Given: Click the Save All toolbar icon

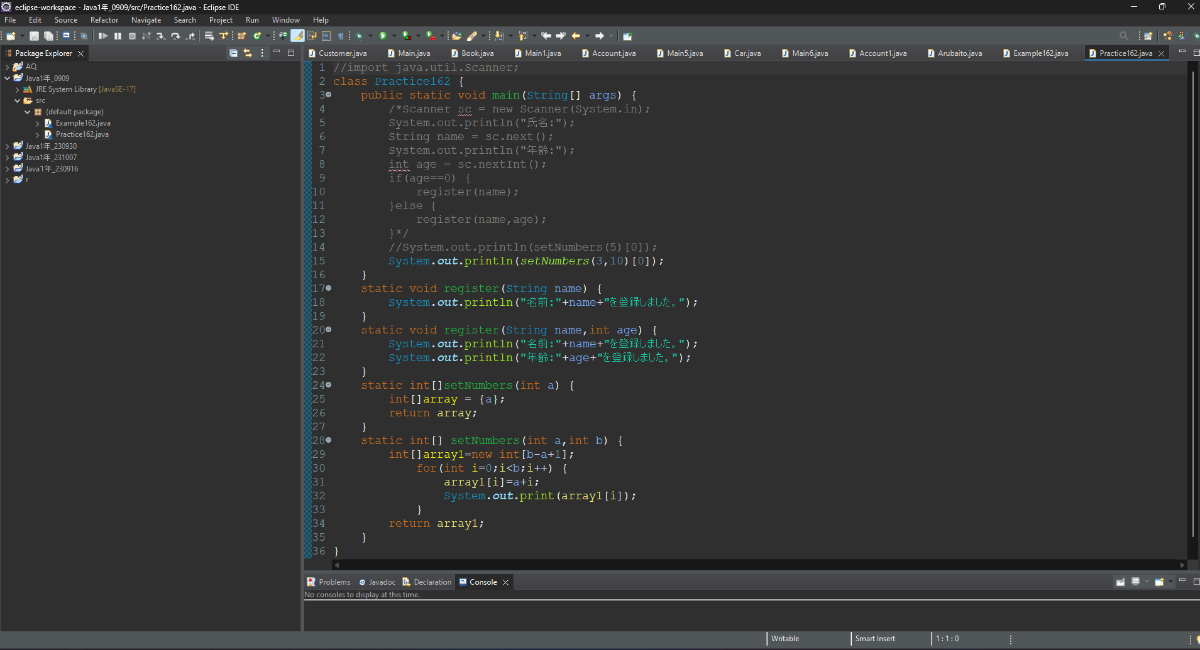Looking at the screenshot, I should pos(48,36).
